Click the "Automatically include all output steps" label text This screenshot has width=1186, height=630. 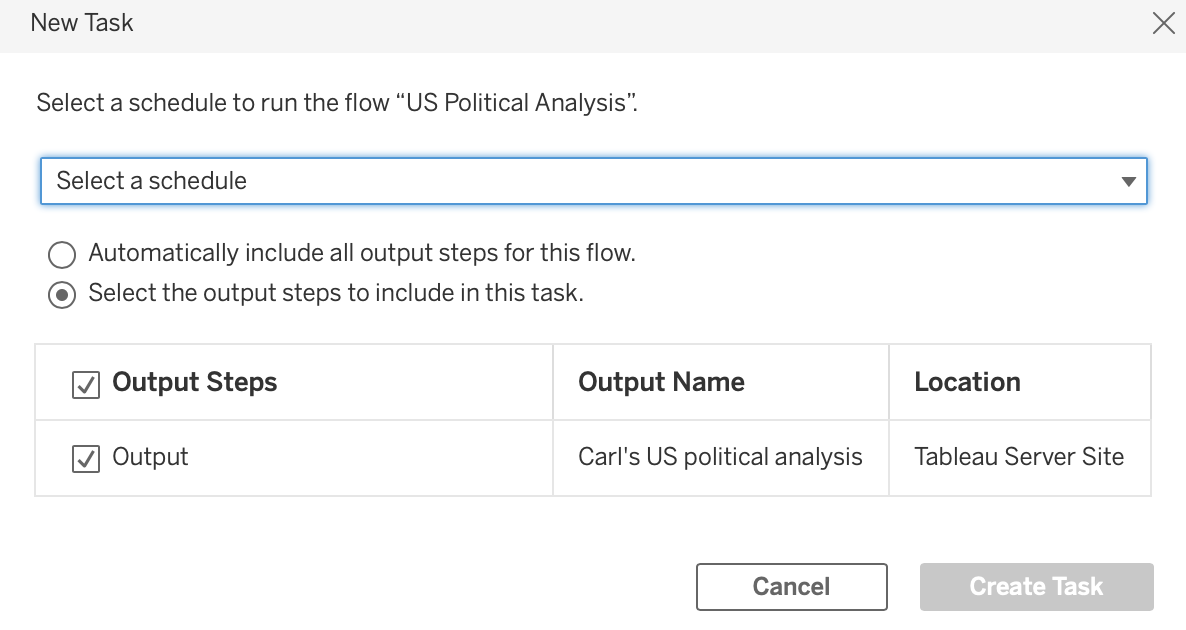click(362, 253)
